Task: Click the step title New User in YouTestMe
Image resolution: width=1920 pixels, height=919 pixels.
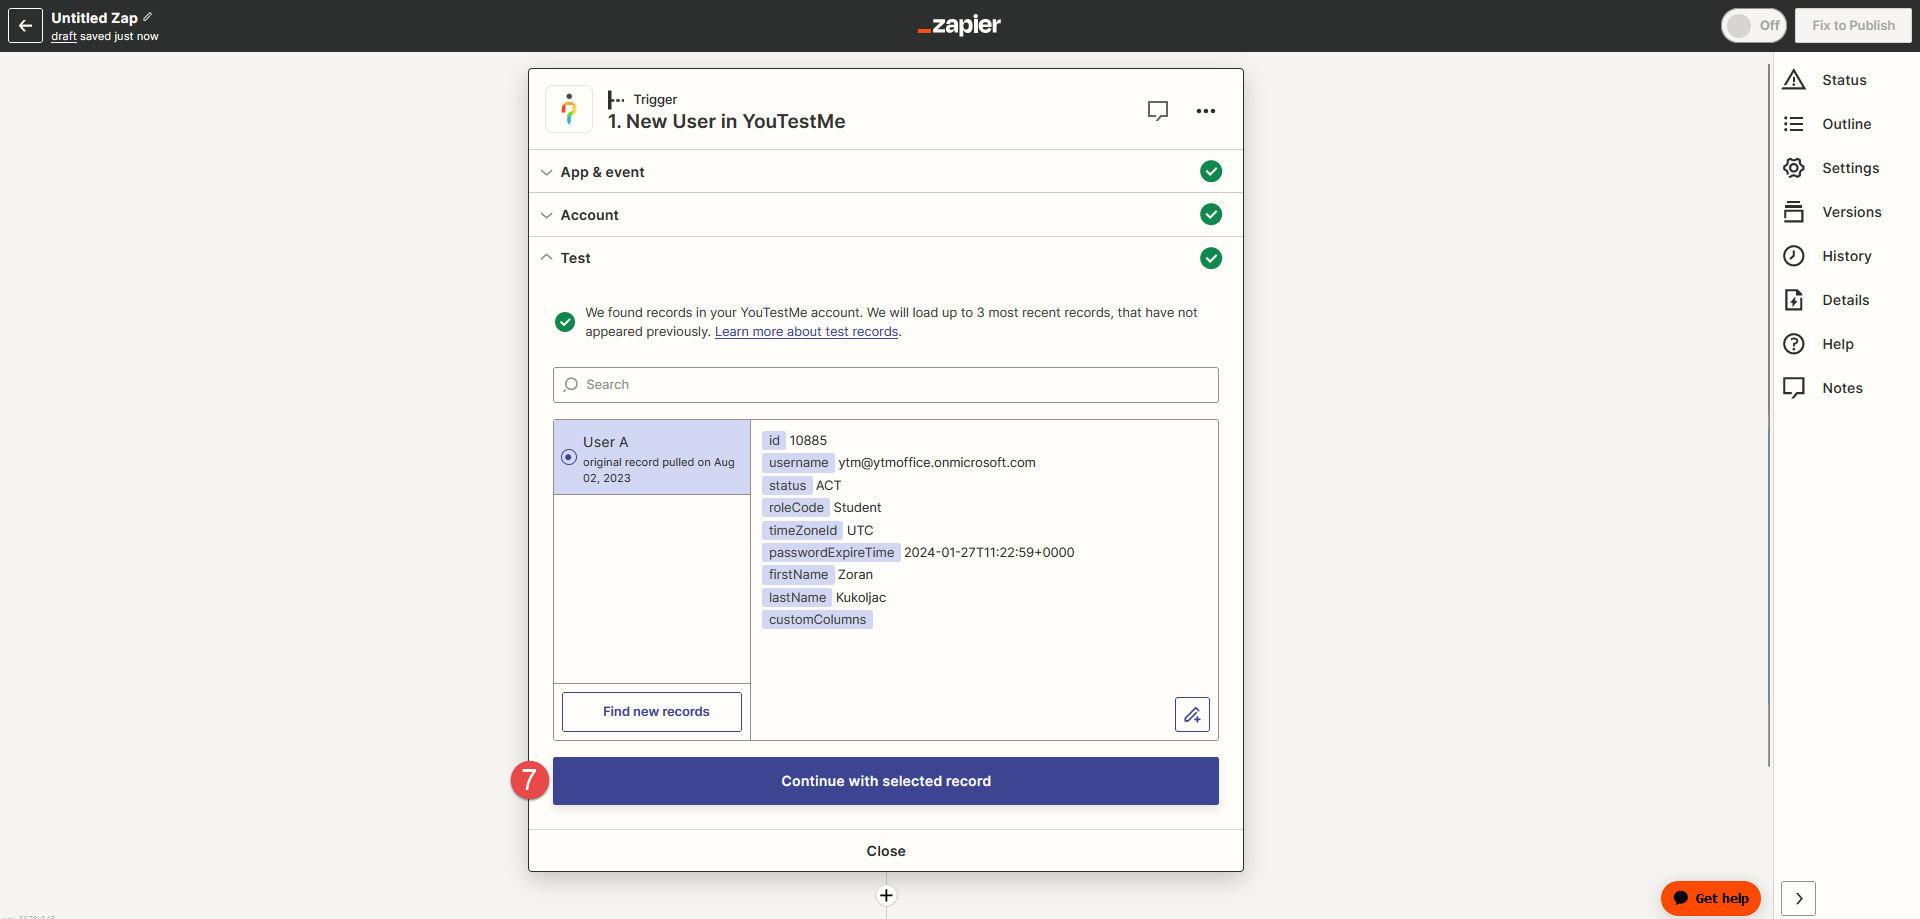Action: click(726, 122)
